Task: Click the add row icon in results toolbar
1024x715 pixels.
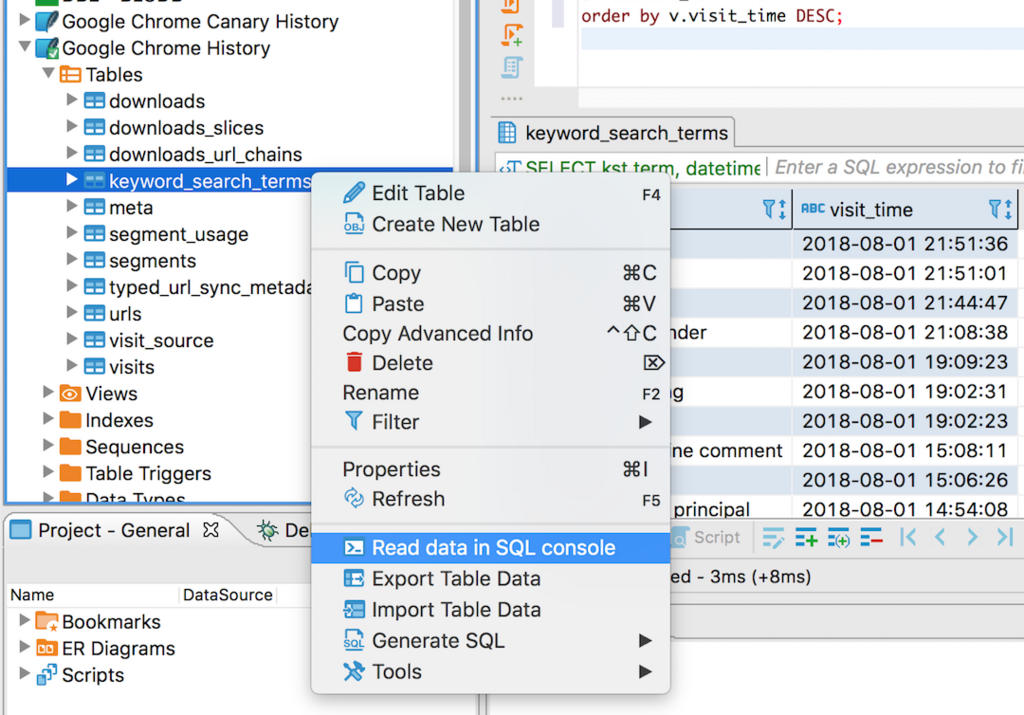Action: (x=807, y=538)
